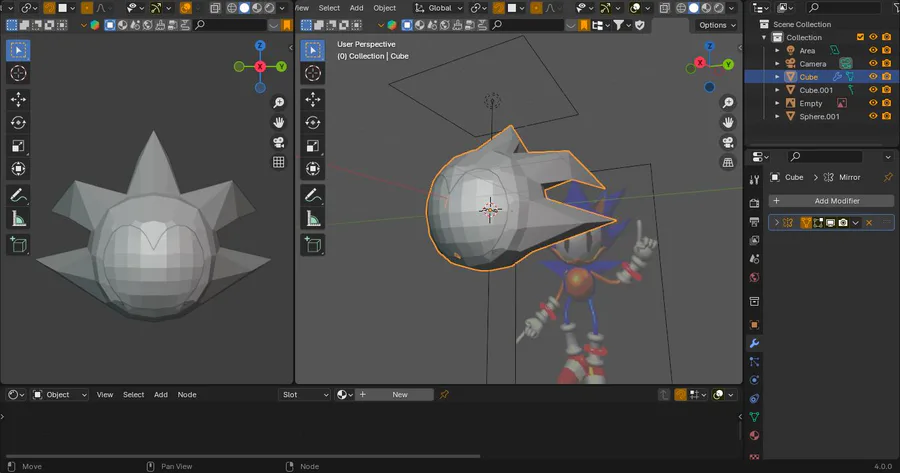Activate the Rotate tool in the right viewport
The width and height of the screenshot is (900, 473).
(313, 122)
